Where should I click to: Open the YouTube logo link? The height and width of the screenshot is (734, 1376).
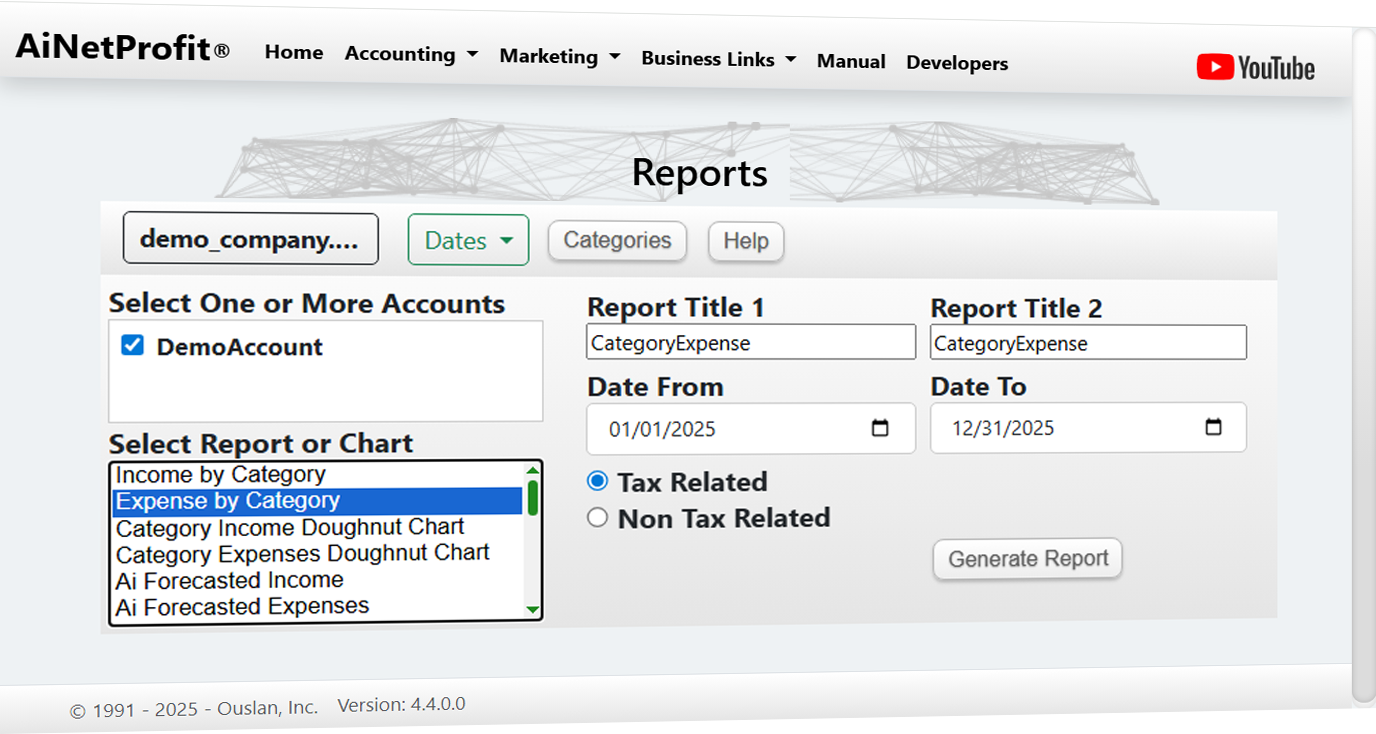1255,68
